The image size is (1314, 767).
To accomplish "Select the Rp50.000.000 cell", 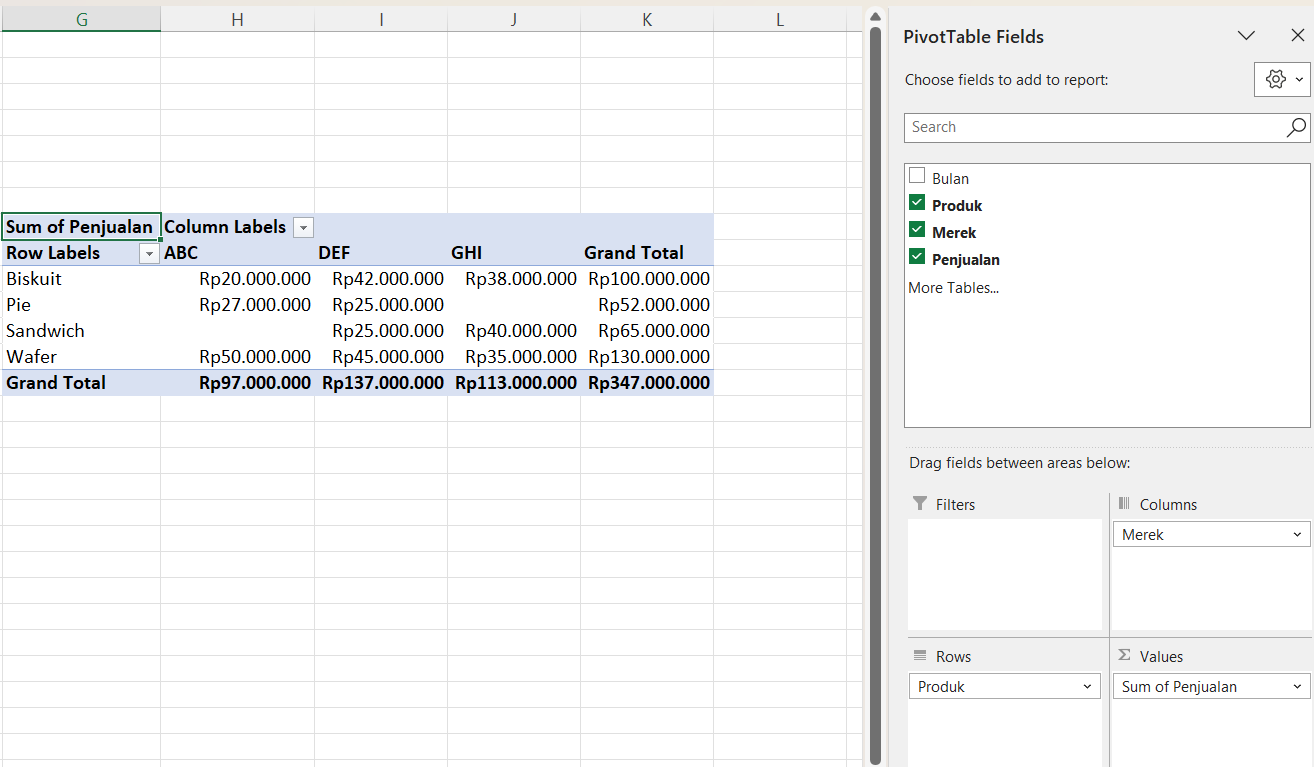I will 237,357.
